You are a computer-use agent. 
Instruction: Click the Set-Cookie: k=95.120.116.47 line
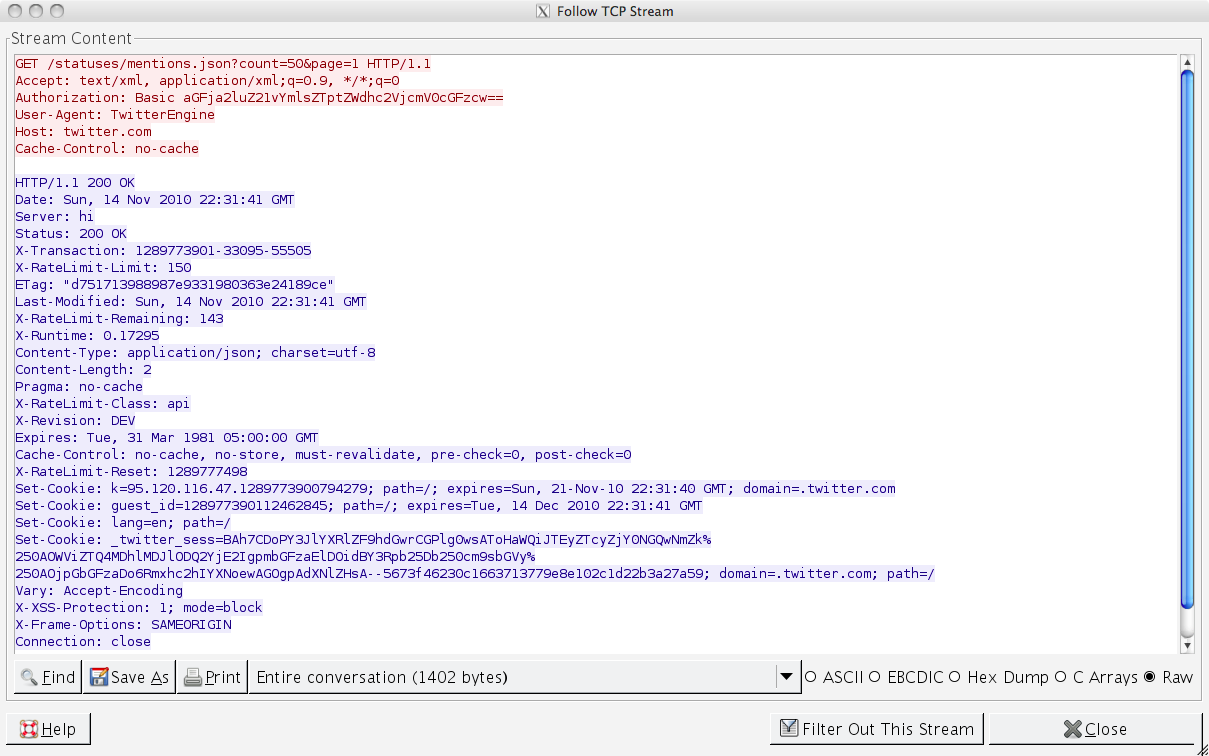455,489
